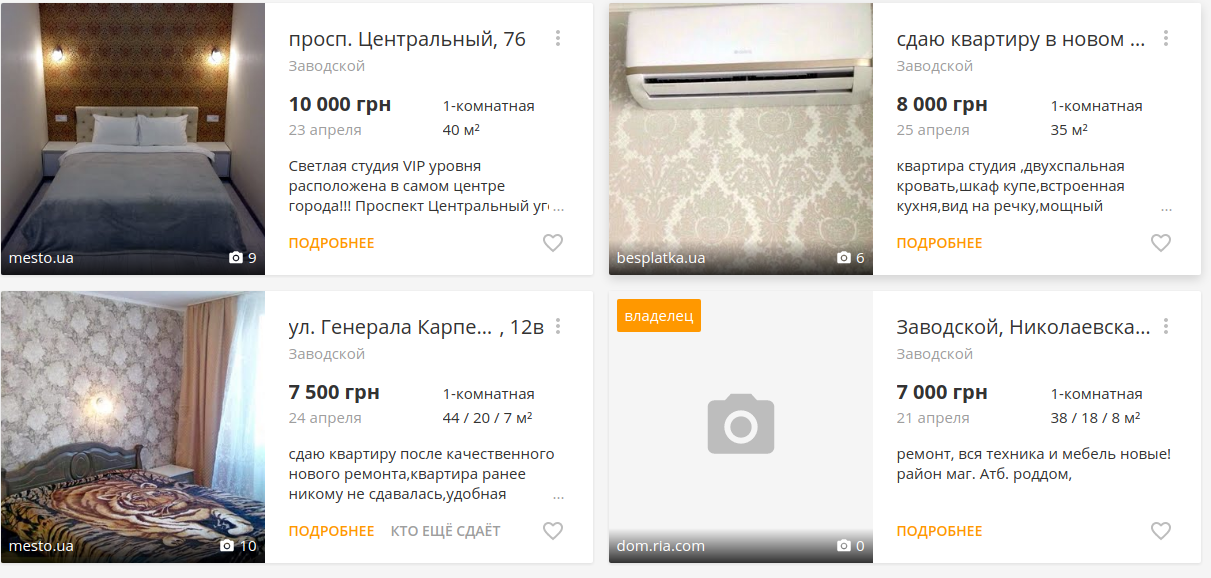Screen dimensions: 1211x578
Task: Click the photo count camera icon showing 9
Action: click(x=236, y=258)
